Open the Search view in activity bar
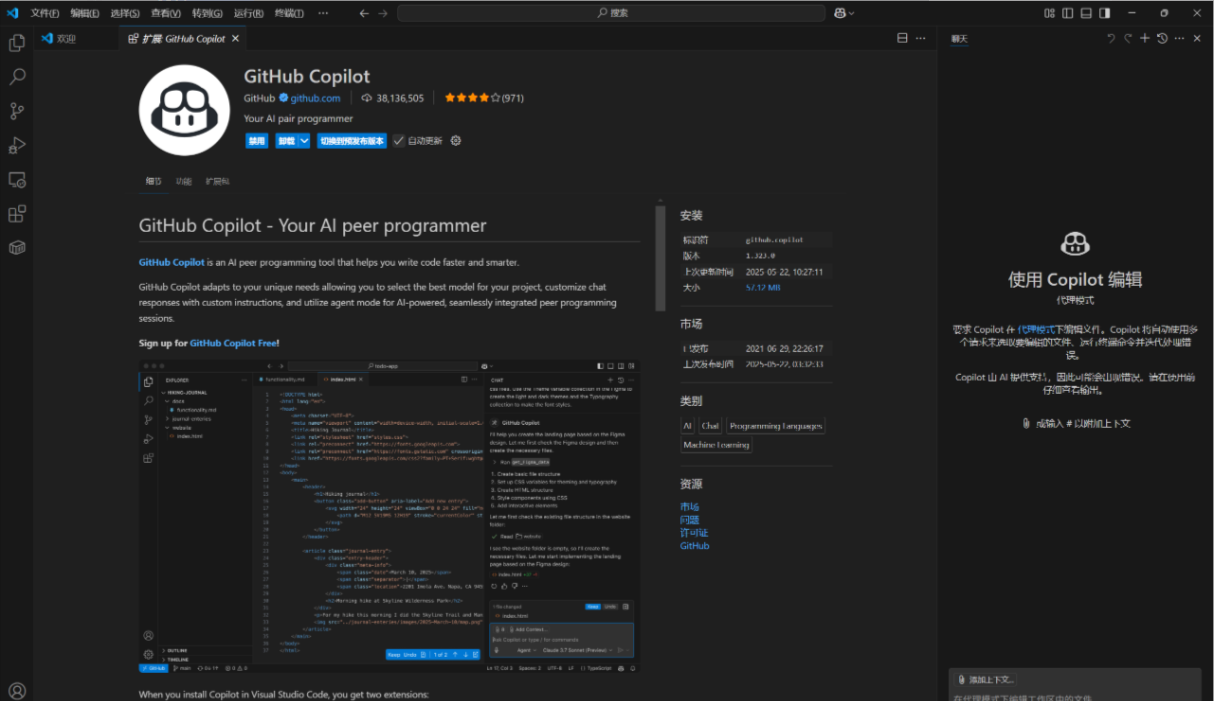The height and width of the screenshot is (701, 1214). click(x=17, y=77)
